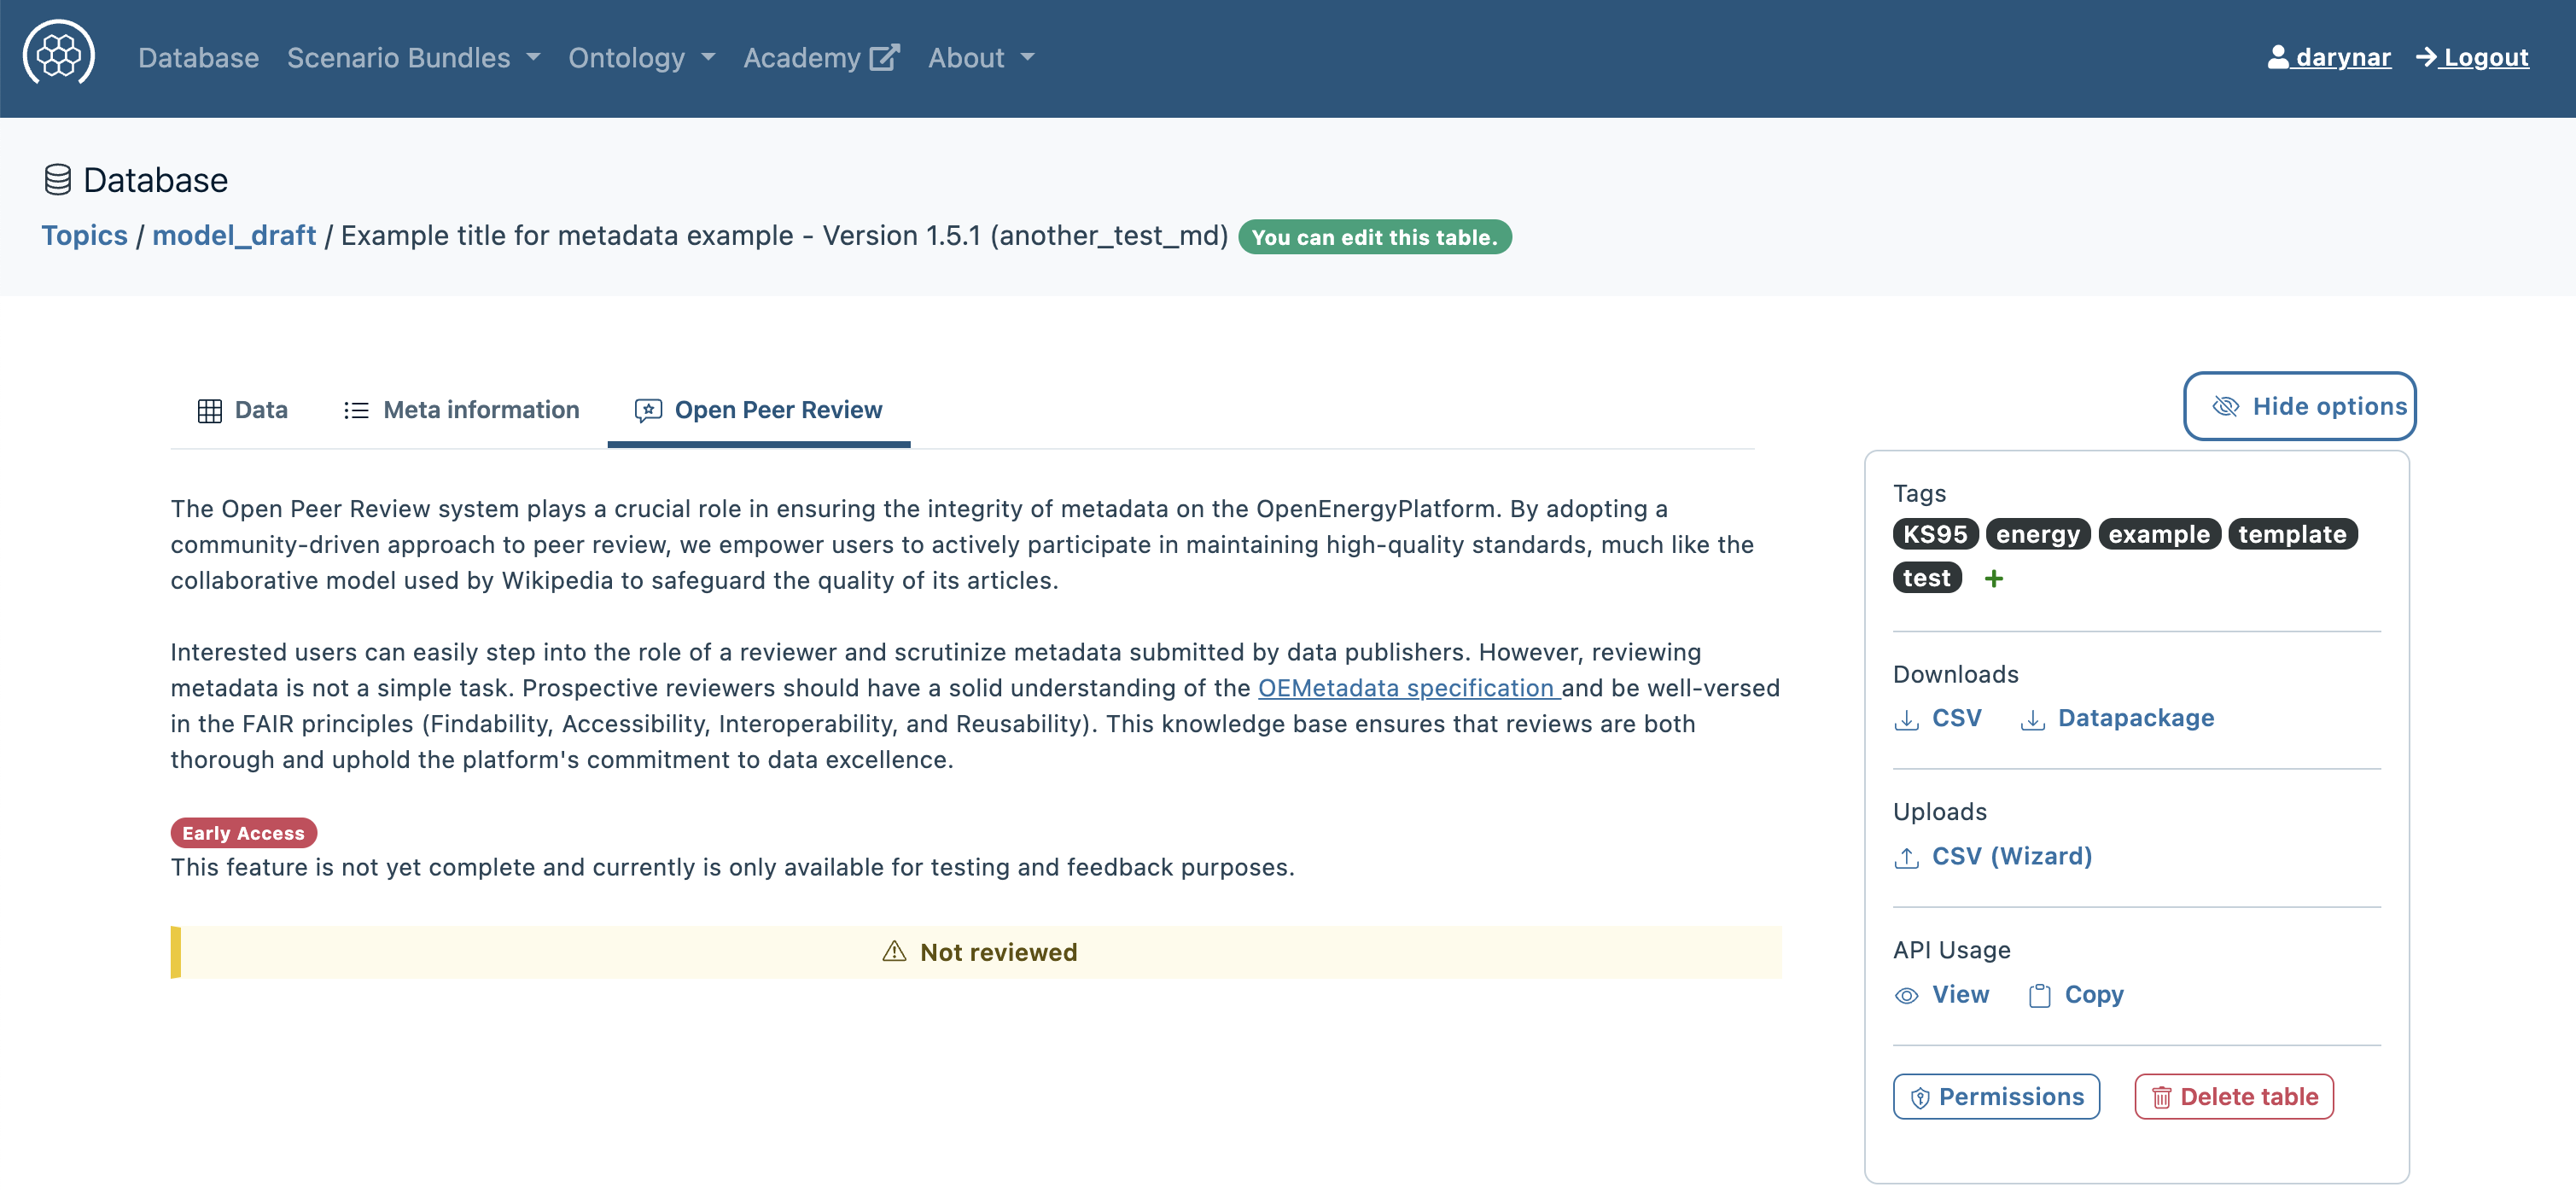
Task: Open the Meta information tab
Action: [461, 410]
